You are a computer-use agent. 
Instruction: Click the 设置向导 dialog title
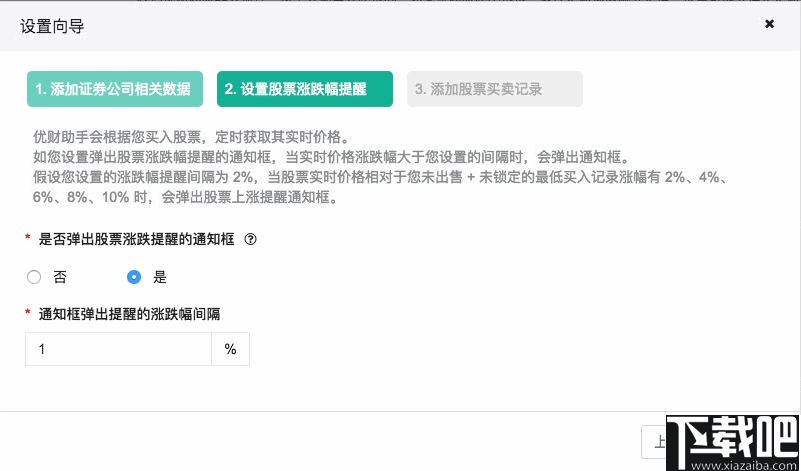click(52, 26)
